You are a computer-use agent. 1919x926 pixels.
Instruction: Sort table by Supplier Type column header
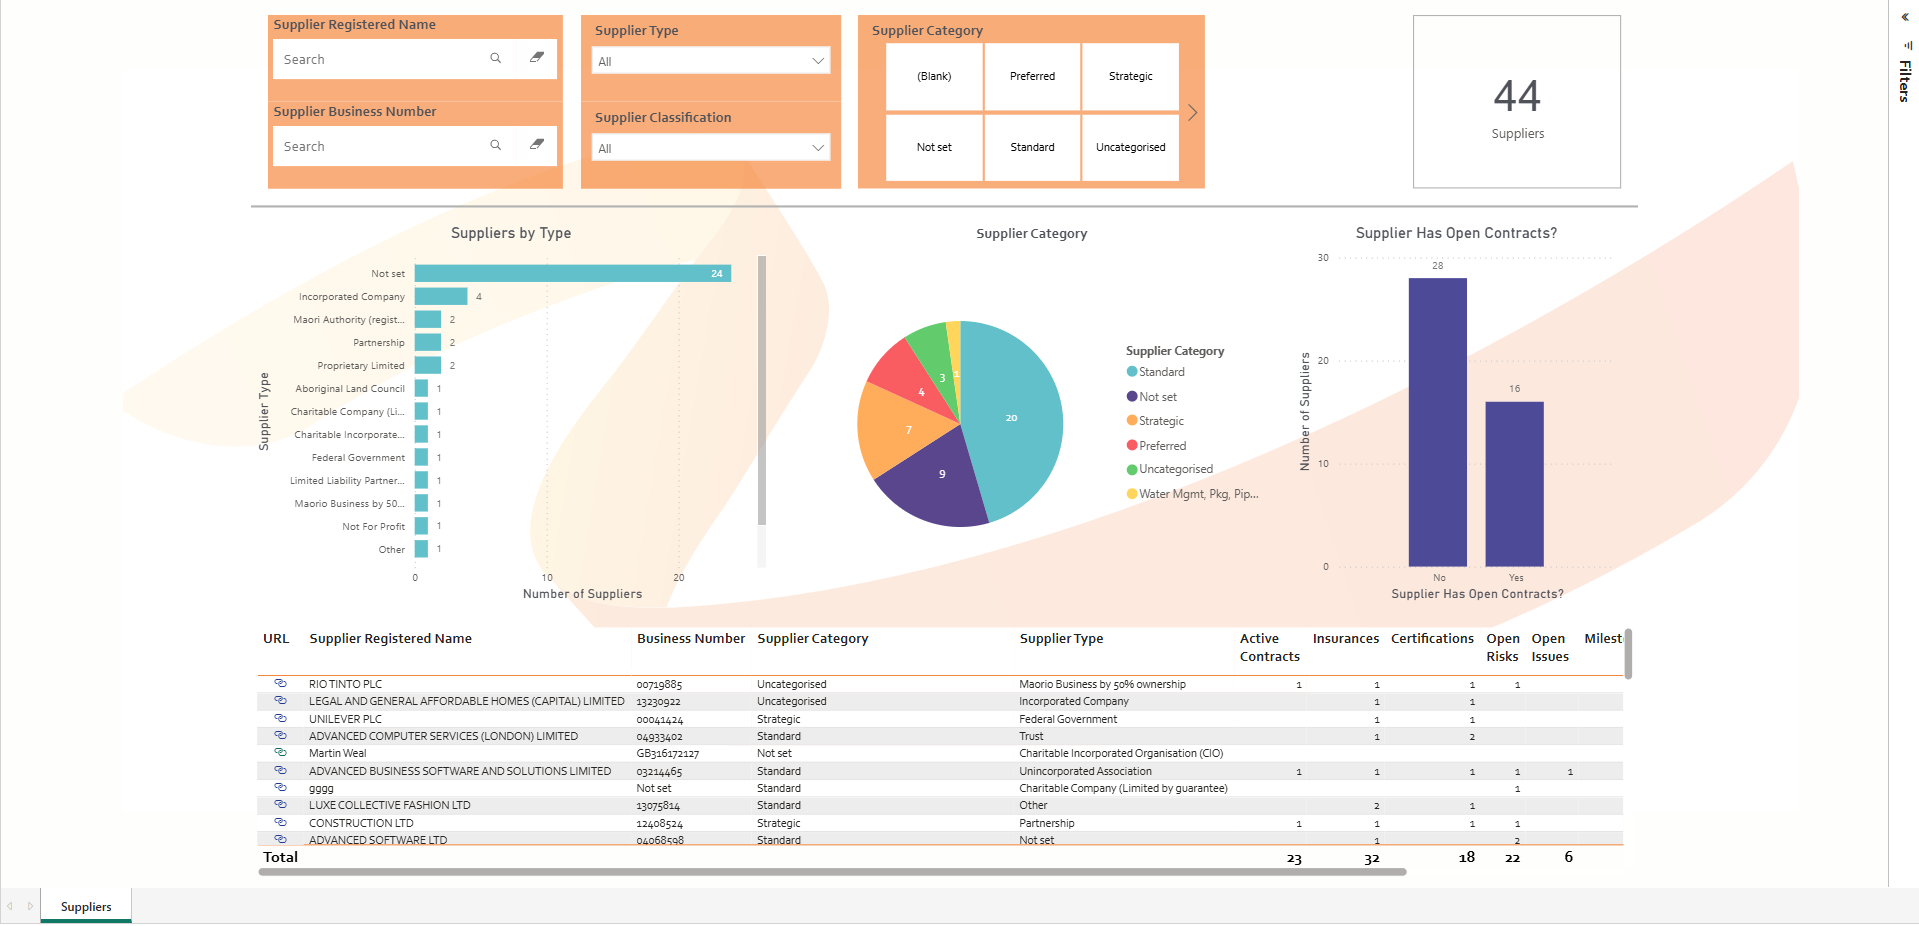pyautogui.click(x=1061, y=639)
